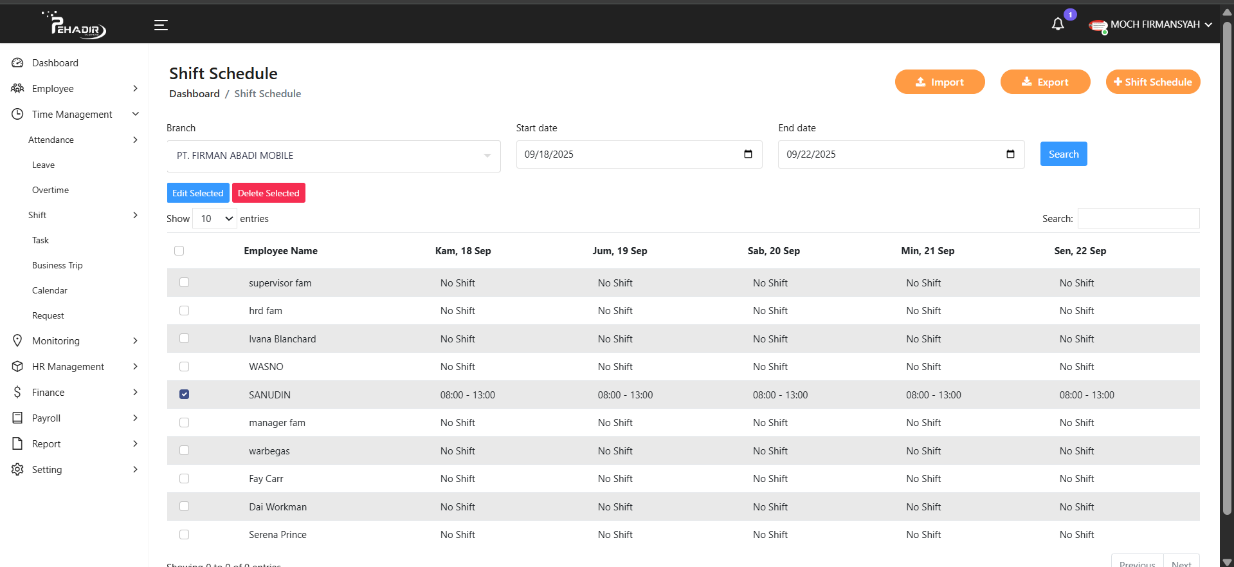Check the Fay Carr row checkbox
This screenshot has width=1234, height=567.
tap(184, 478)
